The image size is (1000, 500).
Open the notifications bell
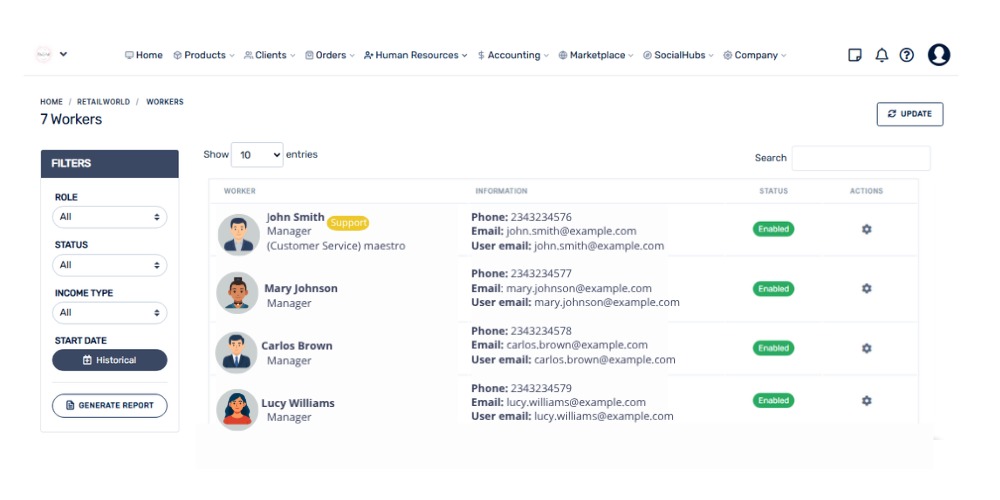(881, 56)
